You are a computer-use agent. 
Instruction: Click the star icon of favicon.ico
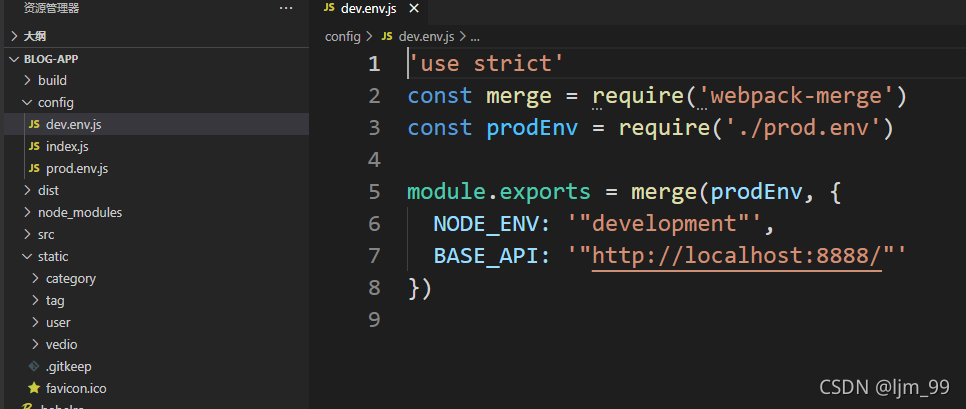pyautogui.click(x=34, y=388)
